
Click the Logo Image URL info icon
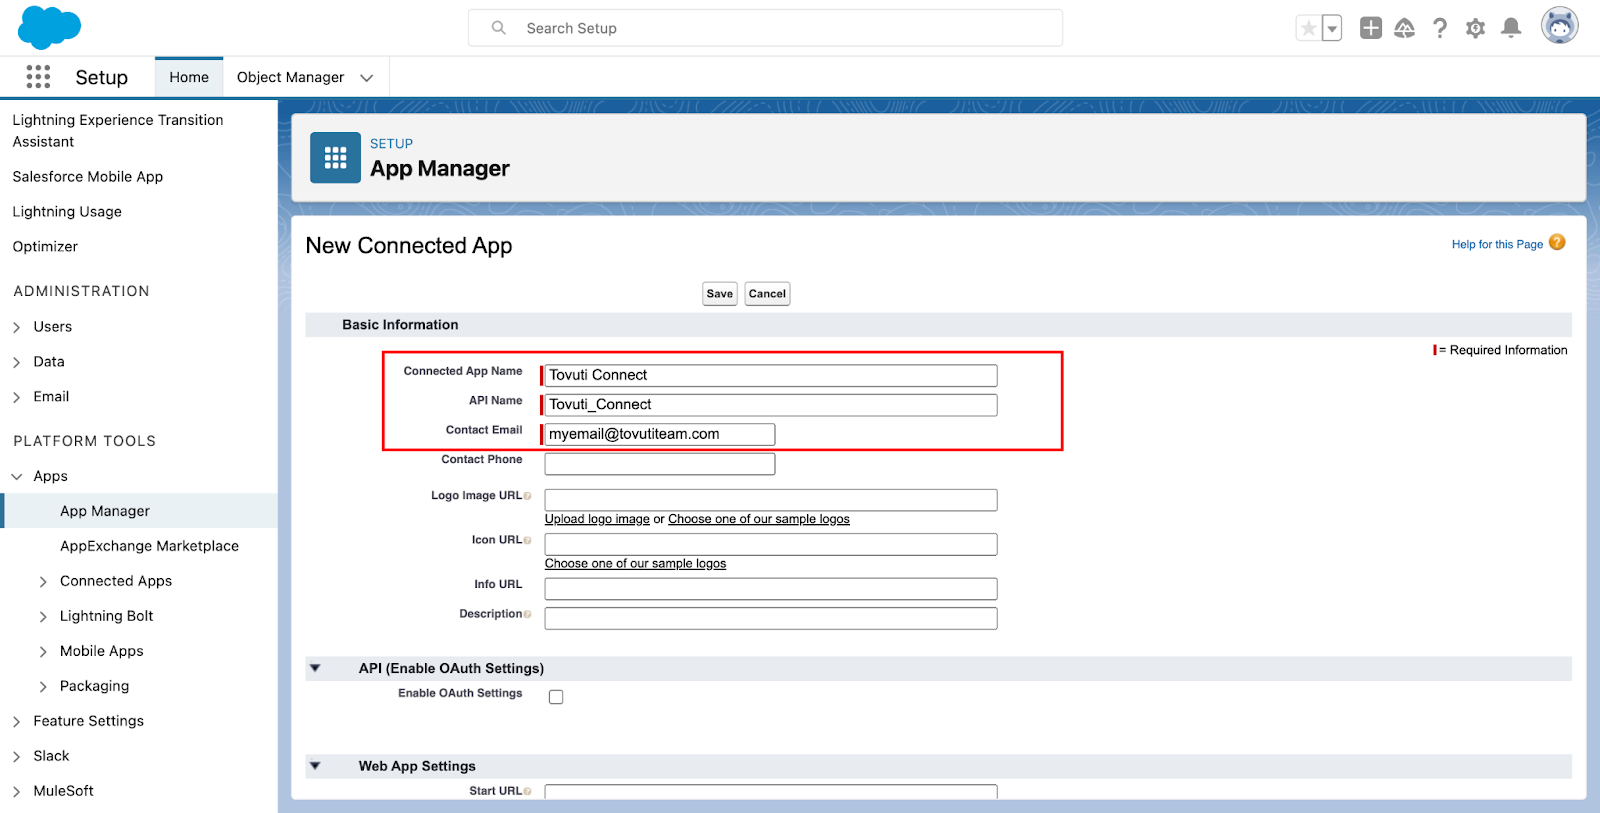pyautogui.click(x=527, y=496)
